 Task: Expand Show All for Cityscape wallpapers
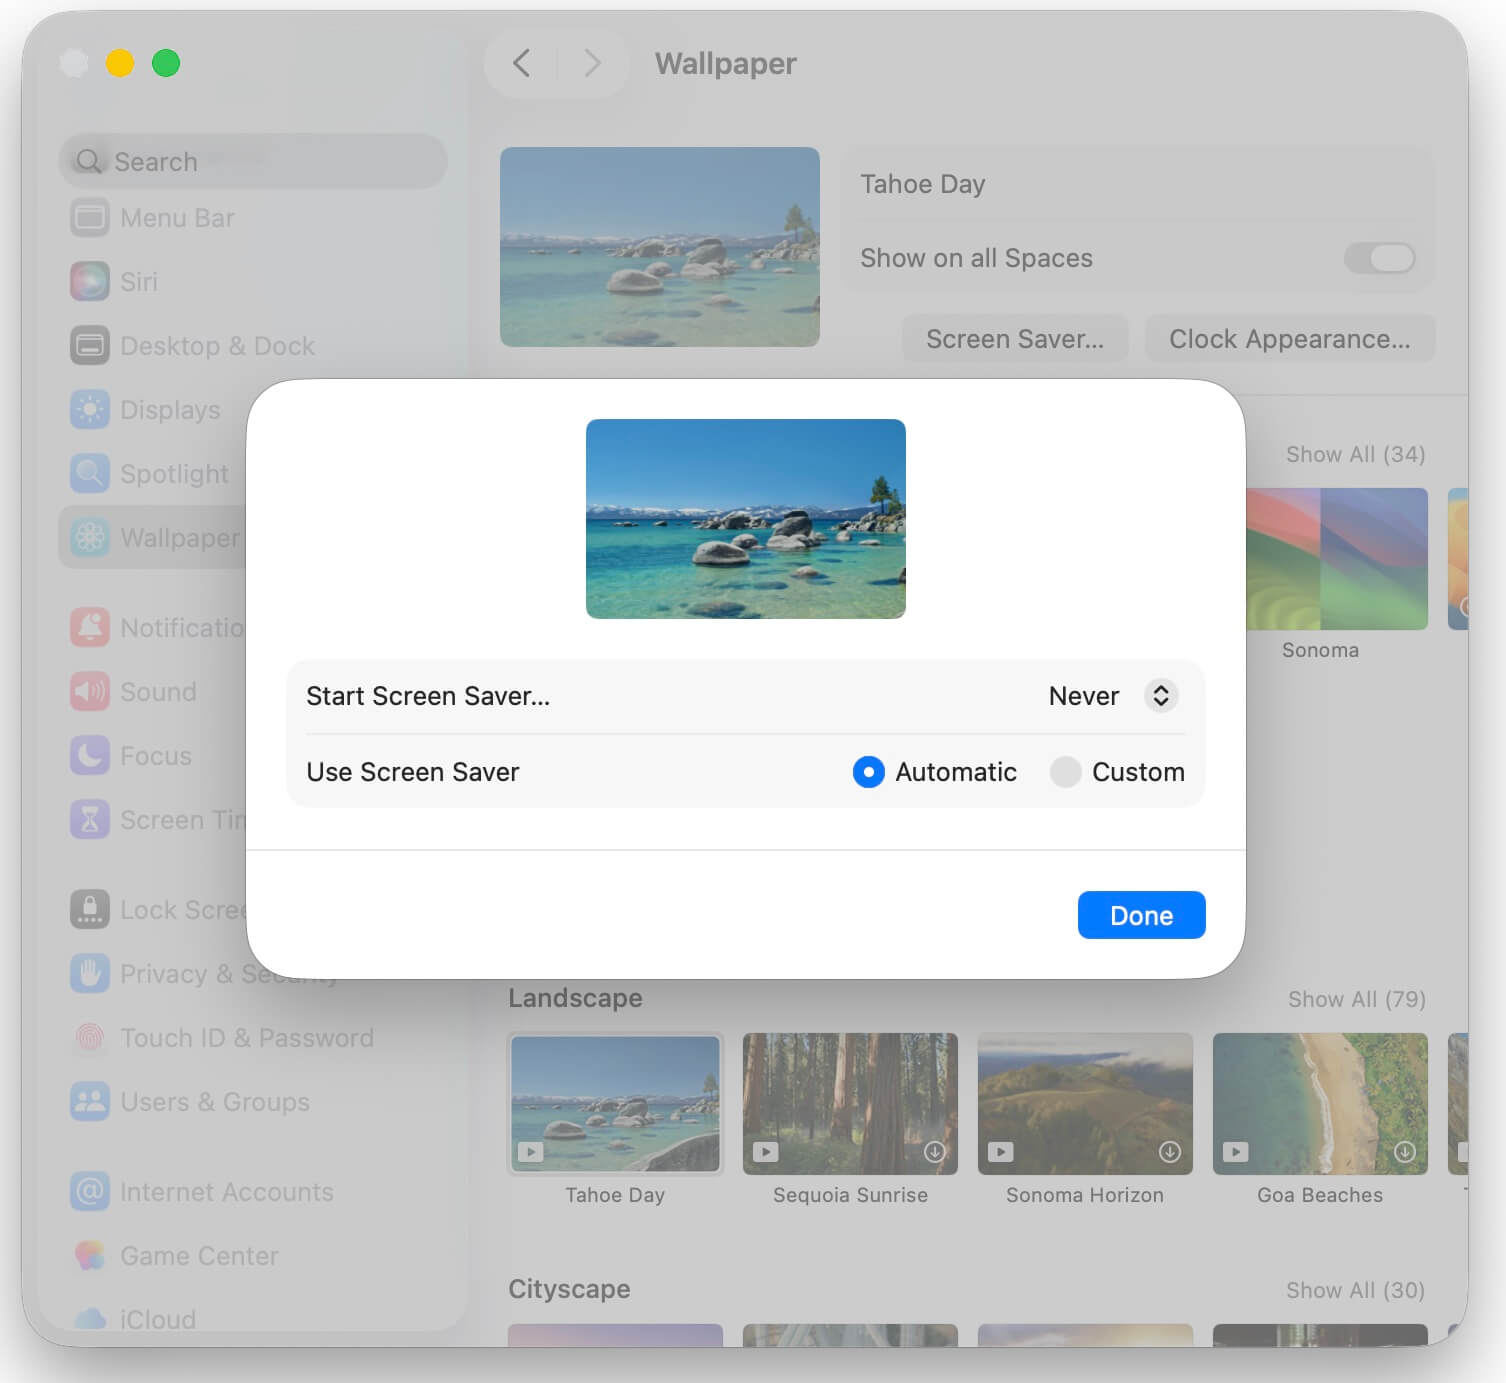1356,1290
